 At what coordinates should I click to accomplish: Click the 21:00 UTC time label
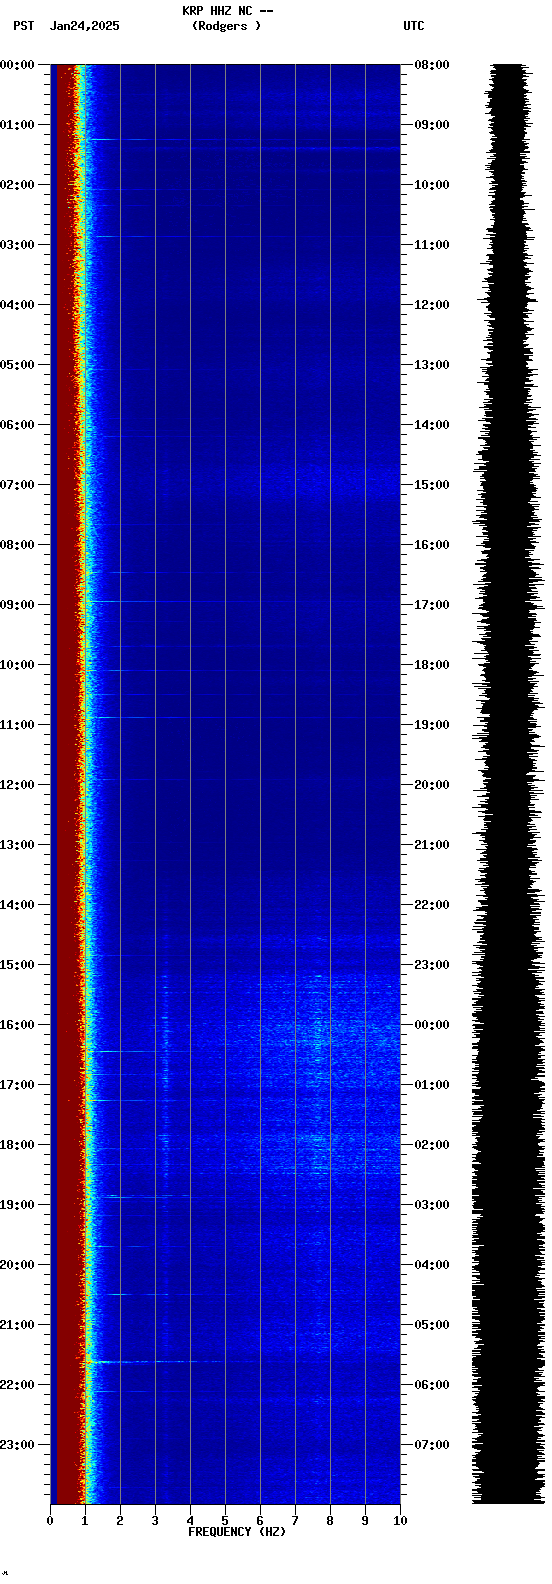[432, 845]
